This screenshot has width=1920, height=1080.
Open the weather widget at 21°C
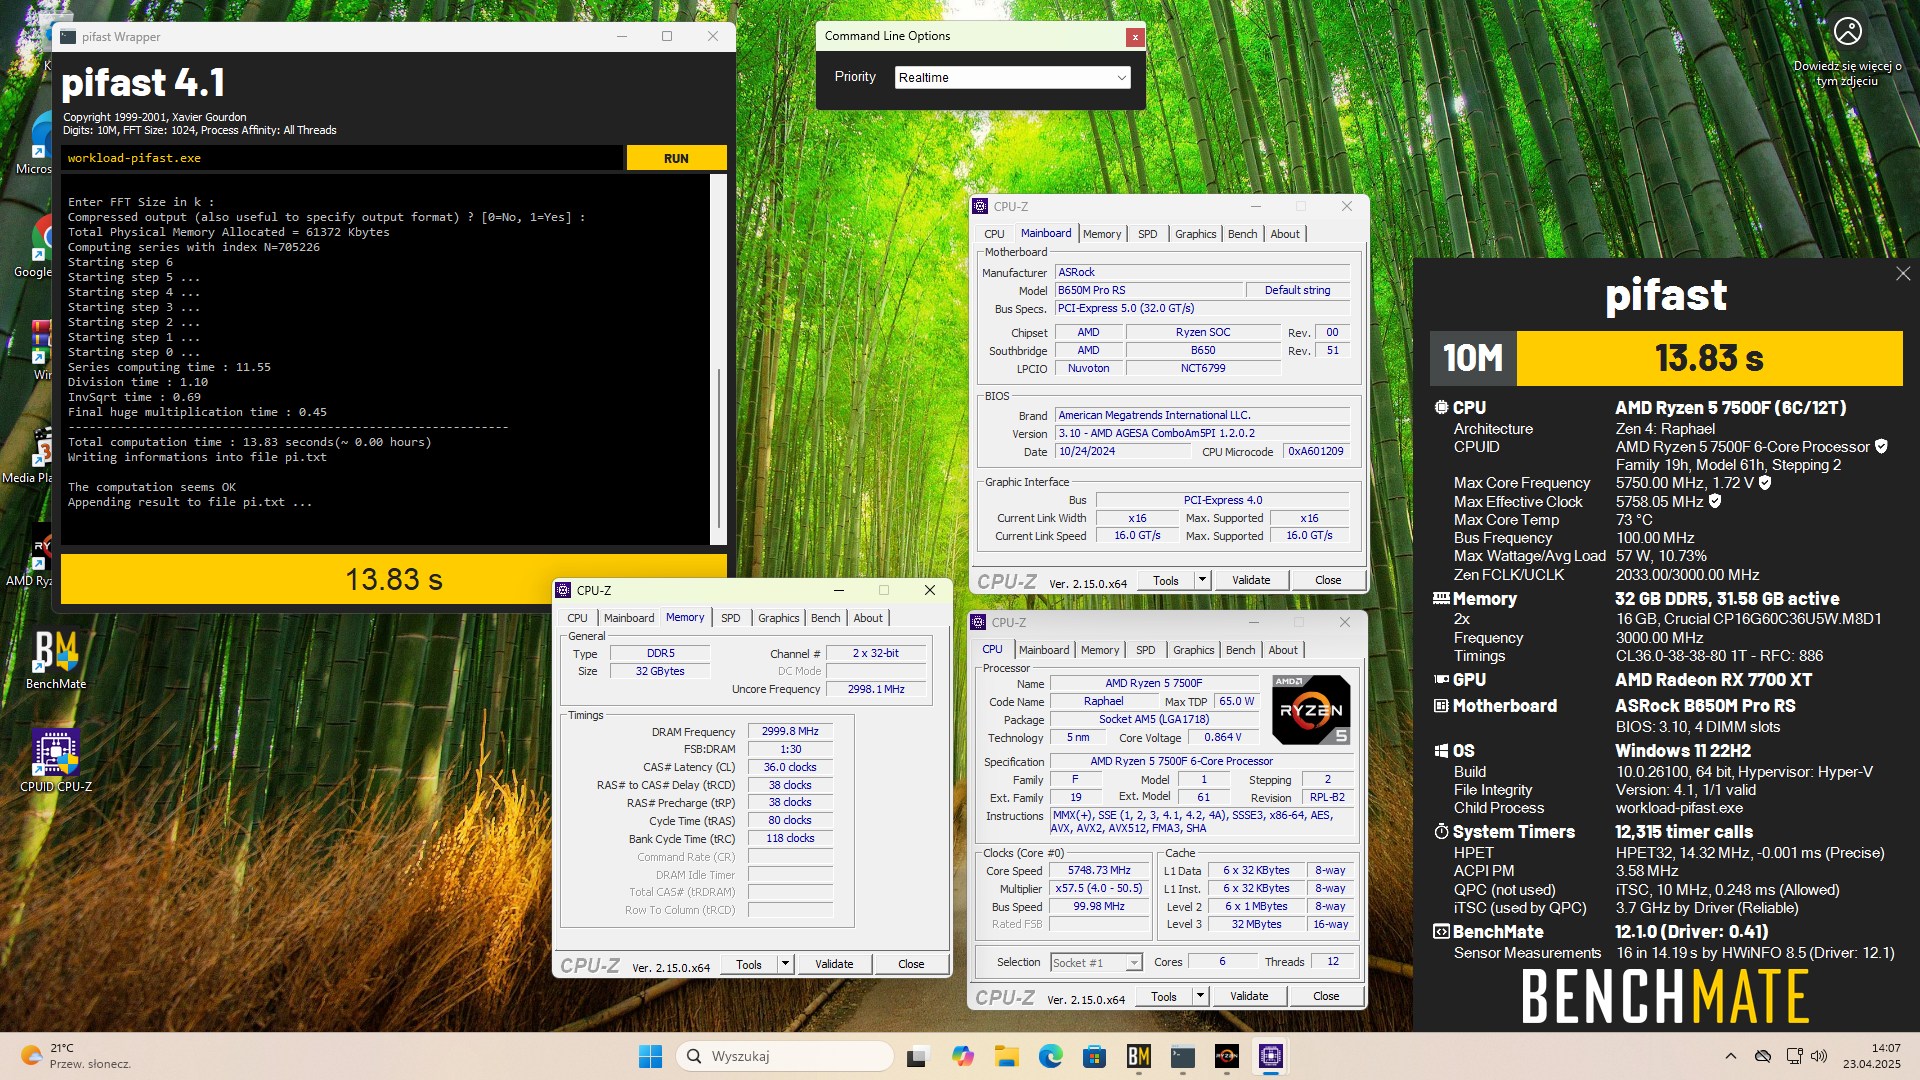click(x=75, y=1056)
